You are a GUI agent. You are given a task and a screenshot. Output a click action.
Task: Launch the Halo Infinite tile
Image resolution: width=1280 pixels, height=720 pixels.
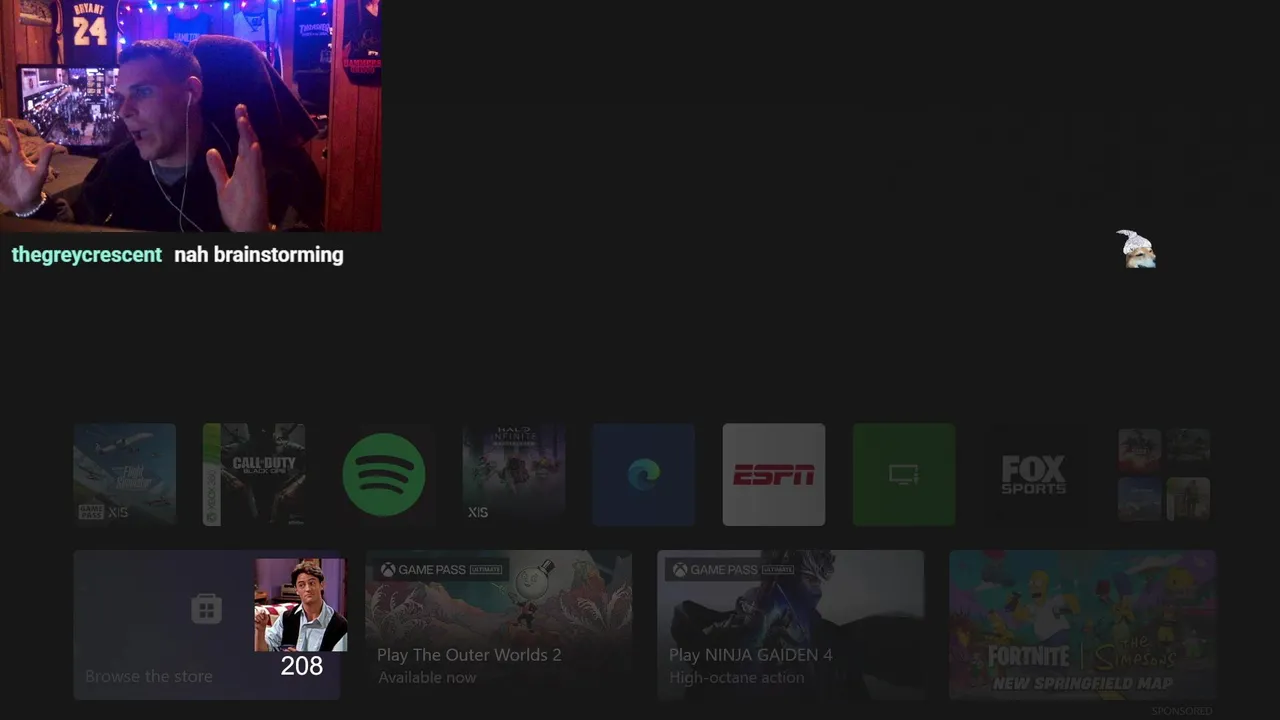point(514,474)
